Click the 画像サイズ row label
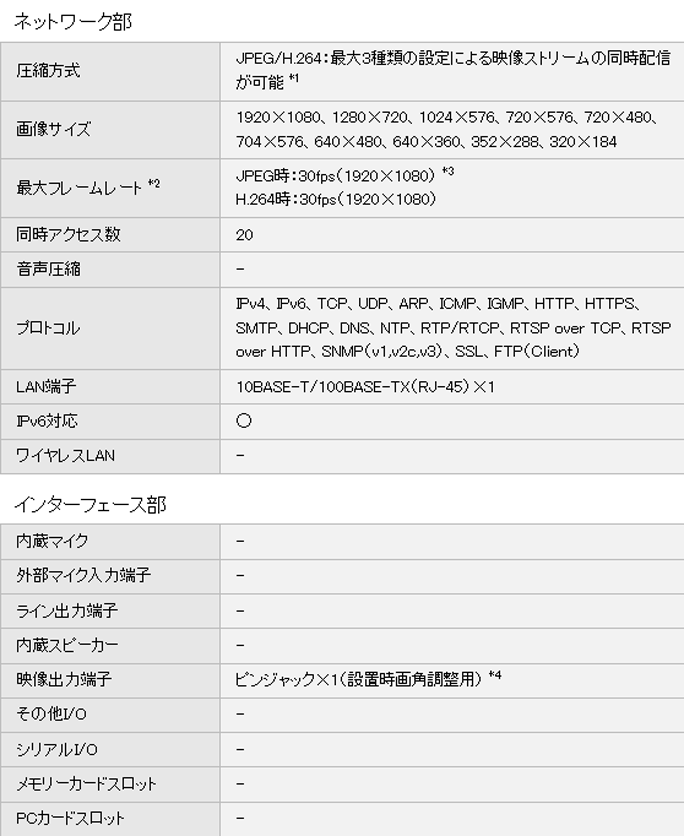 (53, 129)
